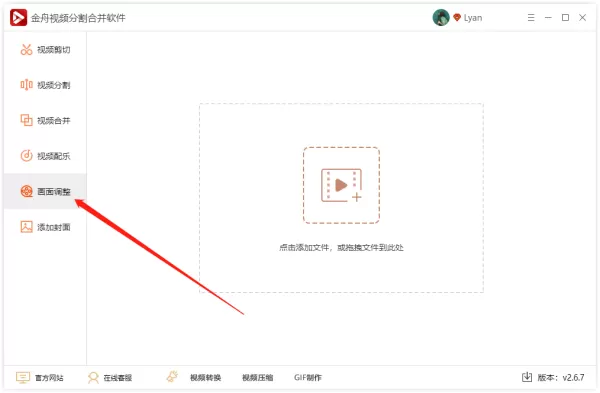Open the 视频转换 link
Viewport: 600px width, 393px height.
[205, 378]
